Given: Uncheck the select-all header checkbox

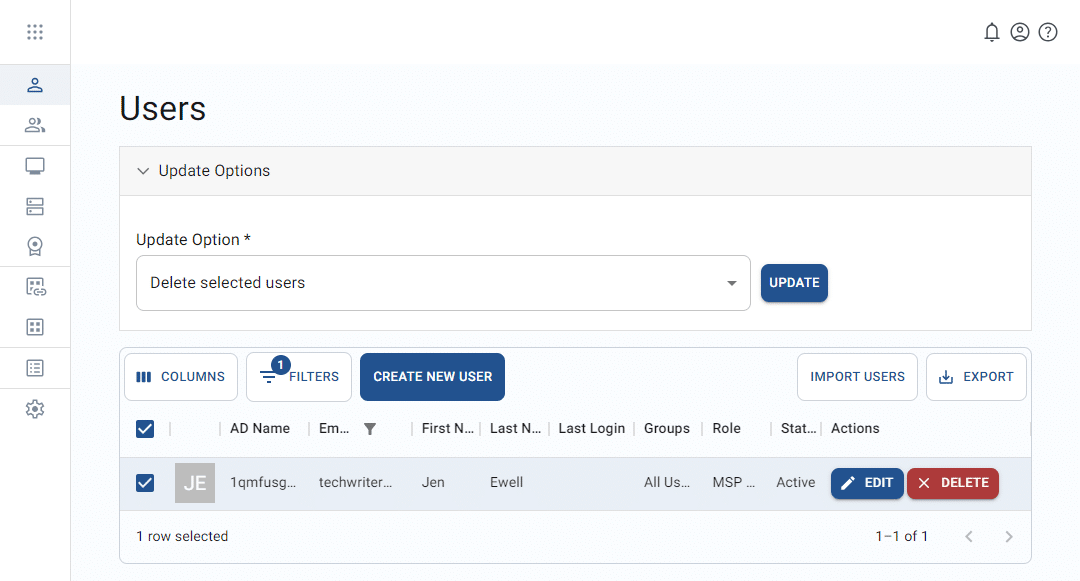Looking at the screenshot, I should pyautogui.click(x=145, y=429).
